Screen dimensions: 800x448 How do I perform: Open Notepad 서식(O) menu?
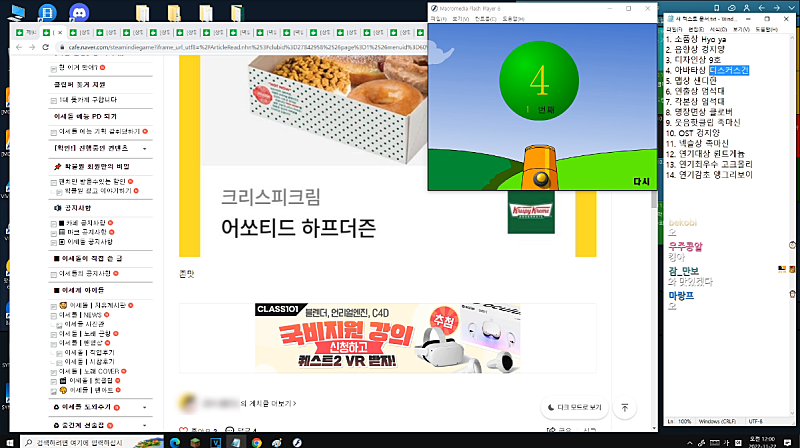[718, 30]
